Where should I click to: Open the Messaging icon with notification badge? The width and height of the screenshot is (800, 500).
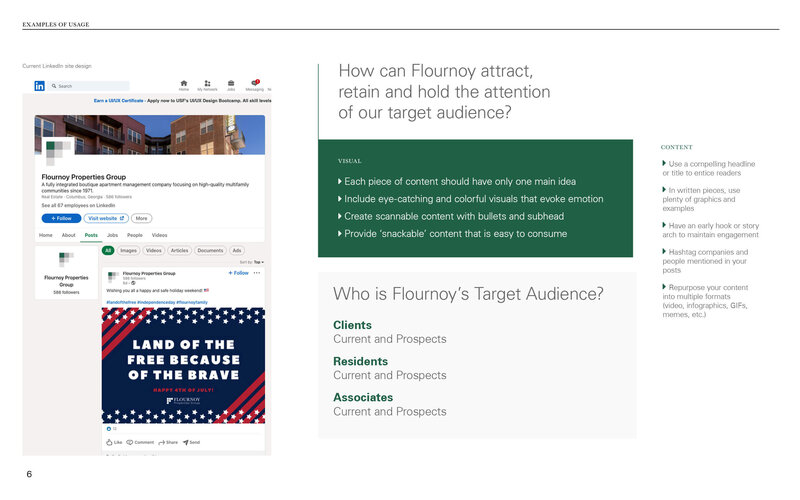pyautogui.click(x=254, y=83)
